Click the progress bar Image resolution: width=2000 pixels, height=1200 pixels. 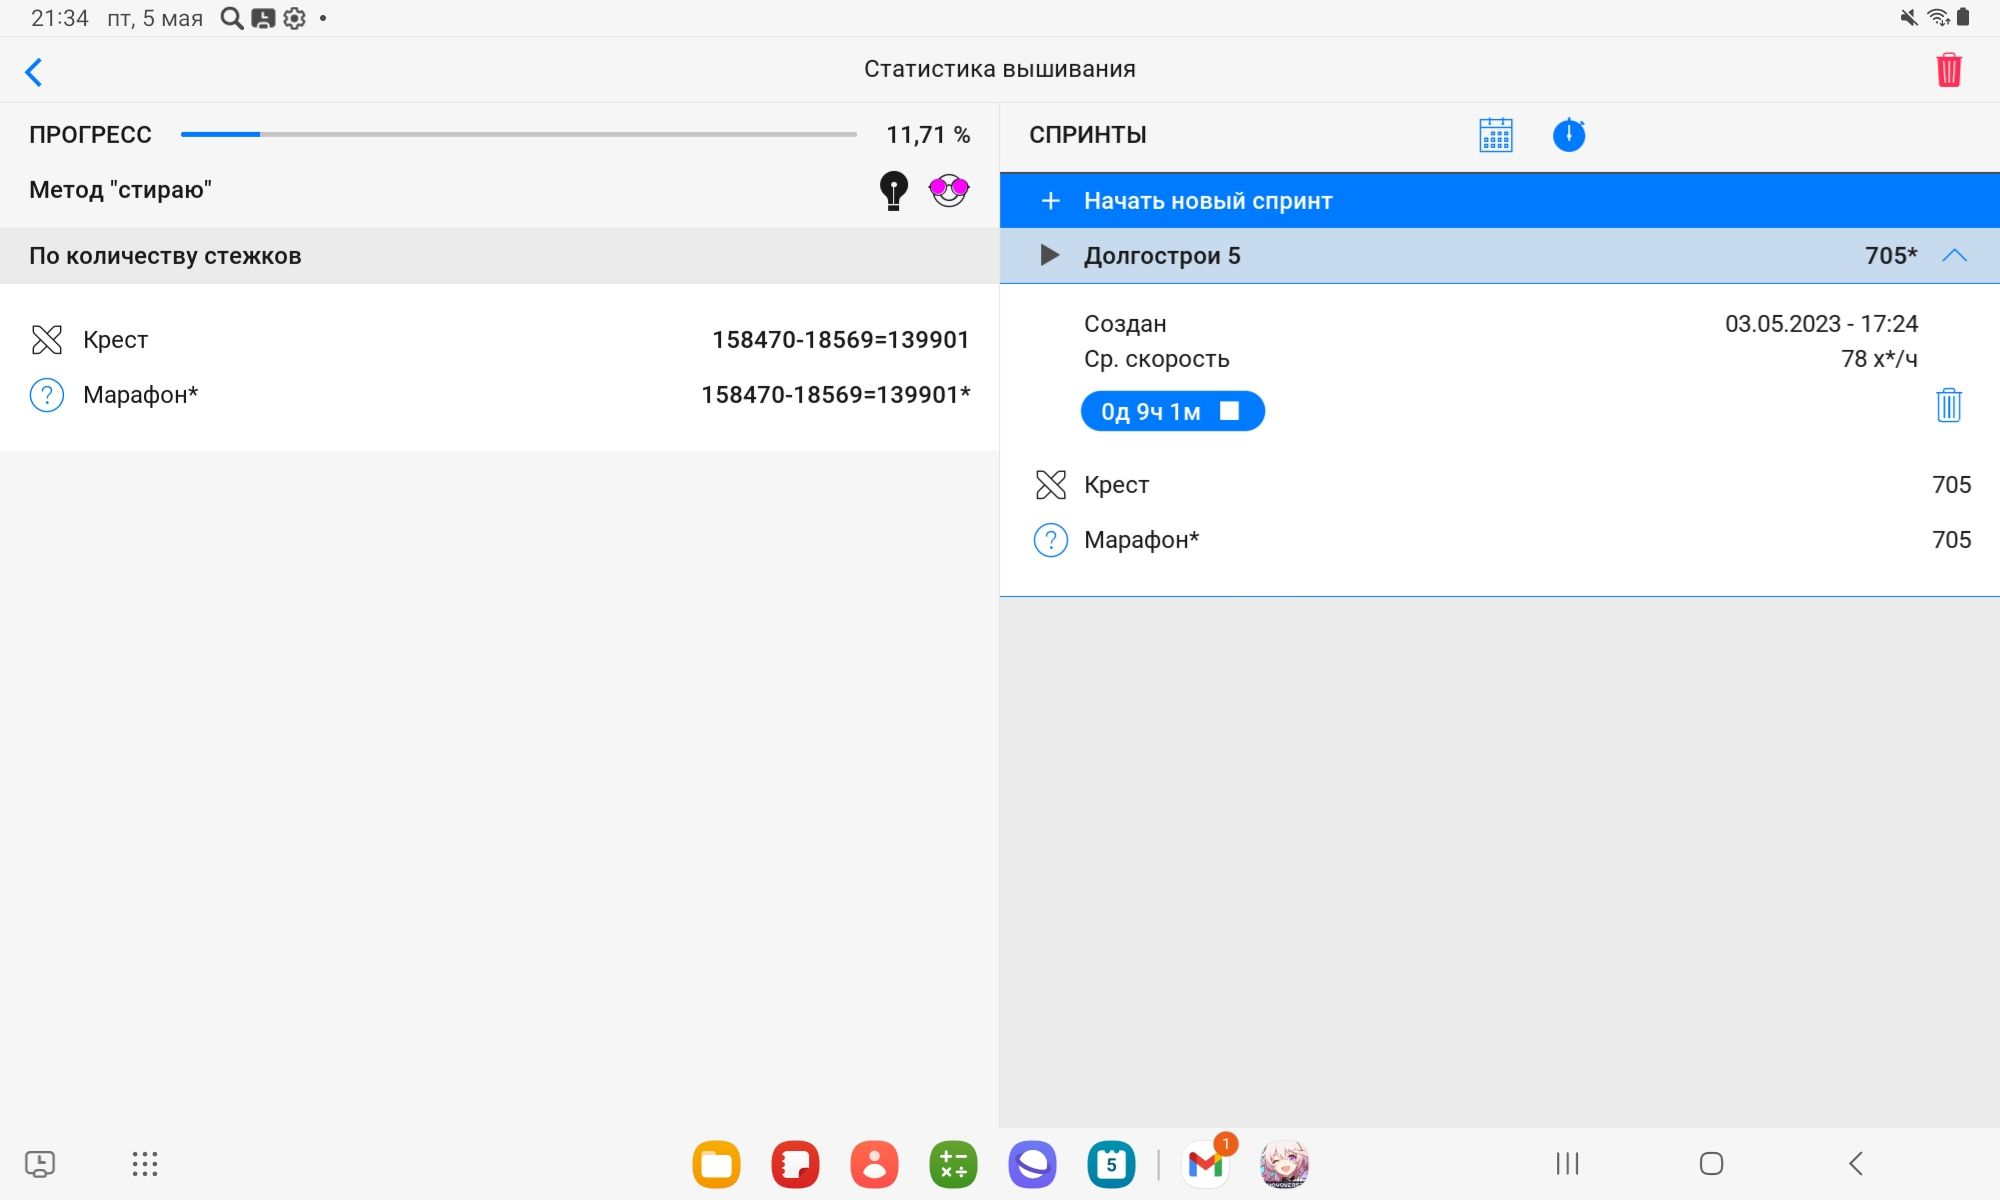(518, 134)
